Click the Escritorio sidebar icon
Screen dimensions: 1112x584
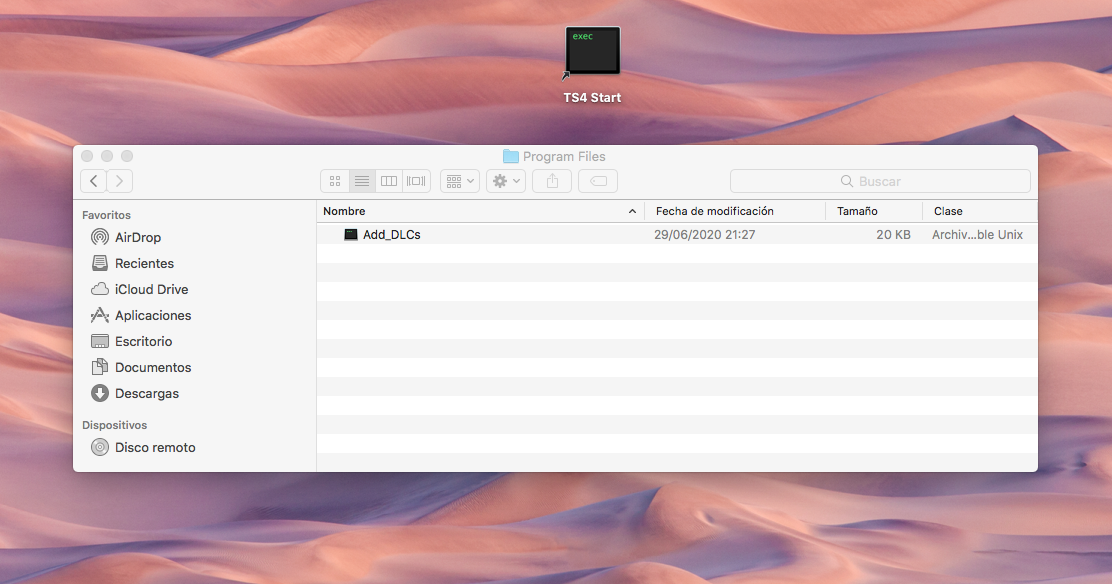(x=100, y=341)
